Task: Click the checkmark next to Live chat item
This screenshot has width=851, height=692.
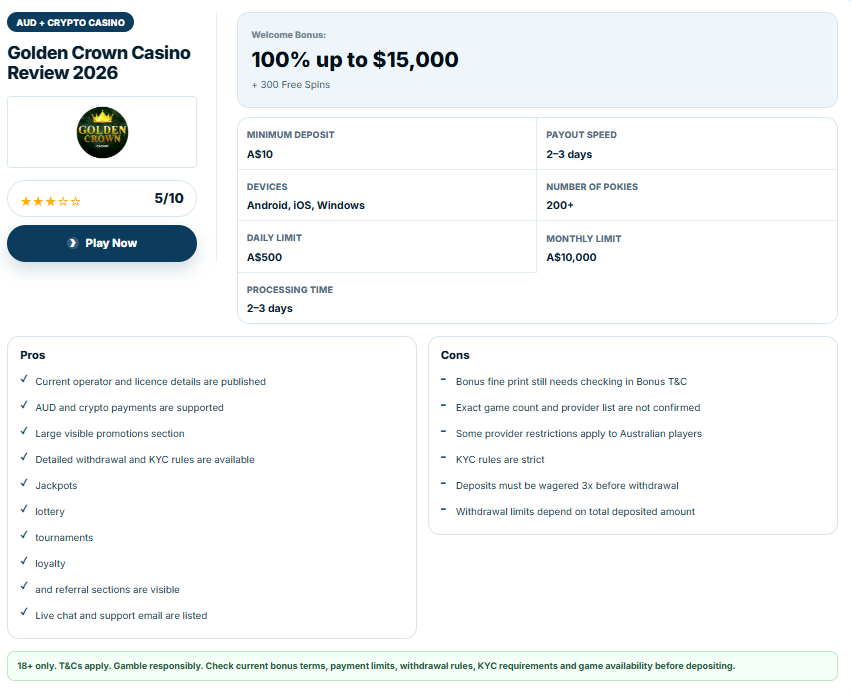Action: pyautogui.click(x=24, y=612)
